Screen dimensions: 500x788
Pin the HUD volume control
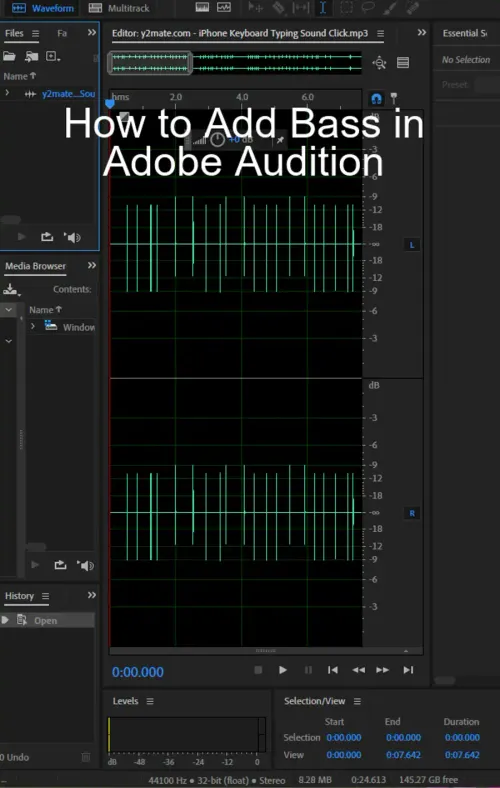pos(280,140)
